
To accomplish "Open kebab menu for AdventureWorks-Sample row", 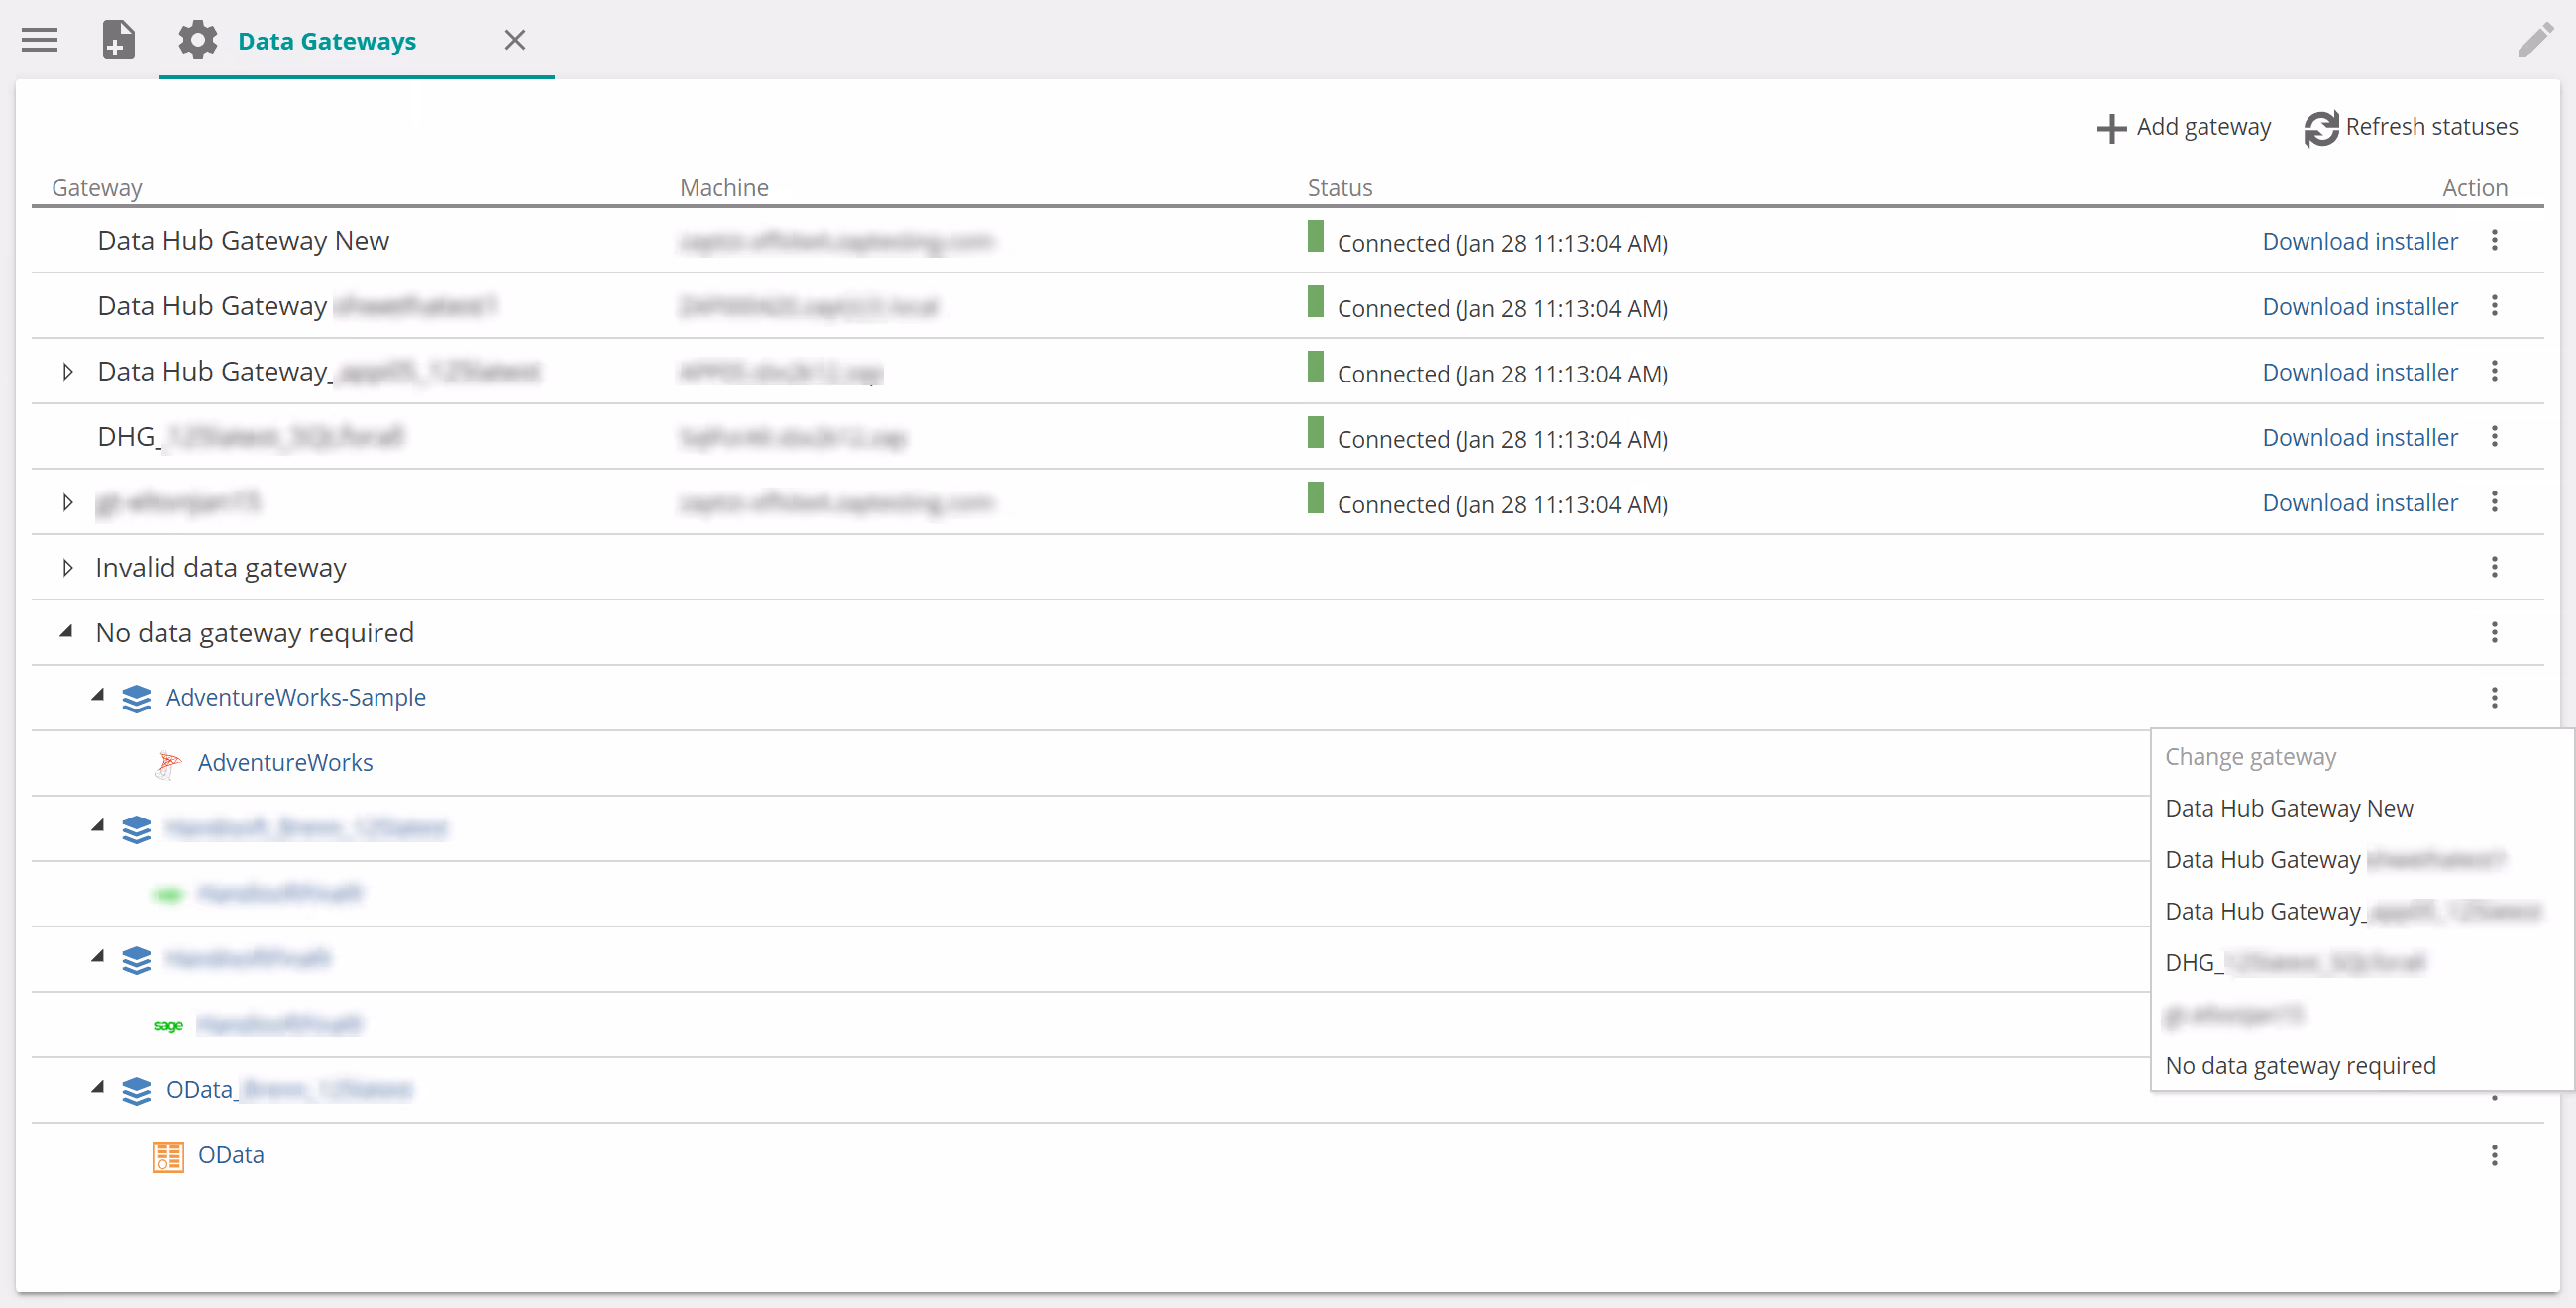I will click(x=2494, y=697).
